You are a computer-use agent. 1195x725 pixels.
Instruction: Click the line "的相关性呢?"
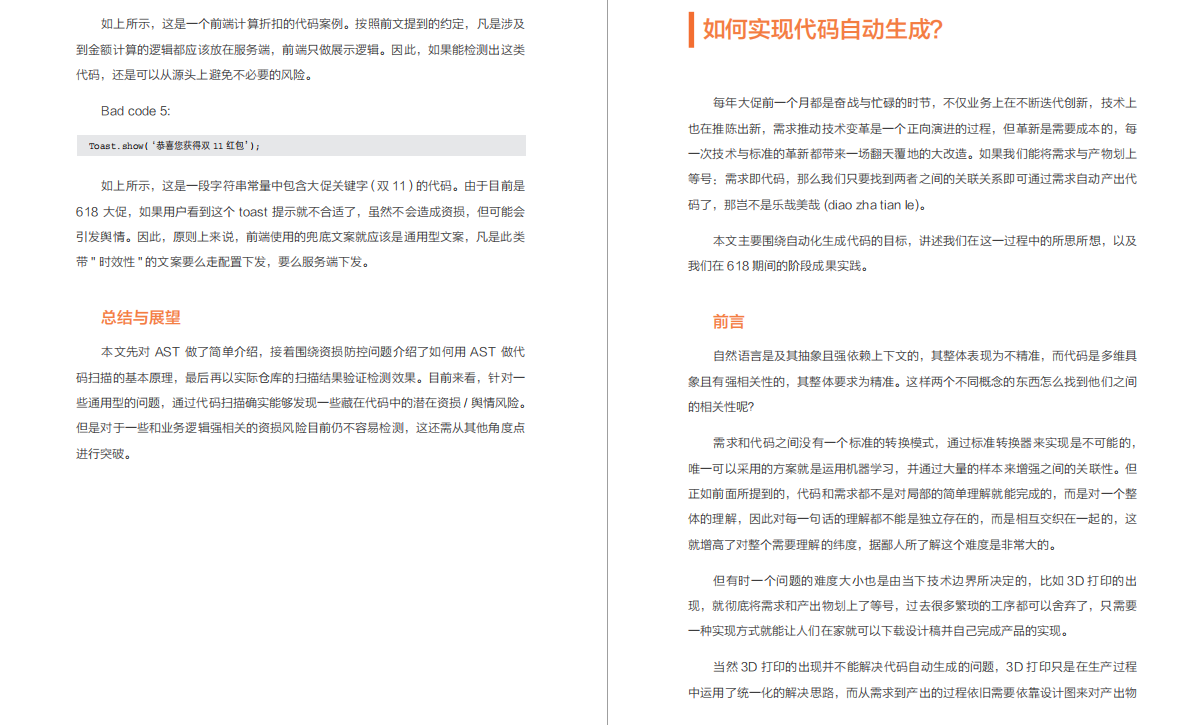tap(721, 407)
